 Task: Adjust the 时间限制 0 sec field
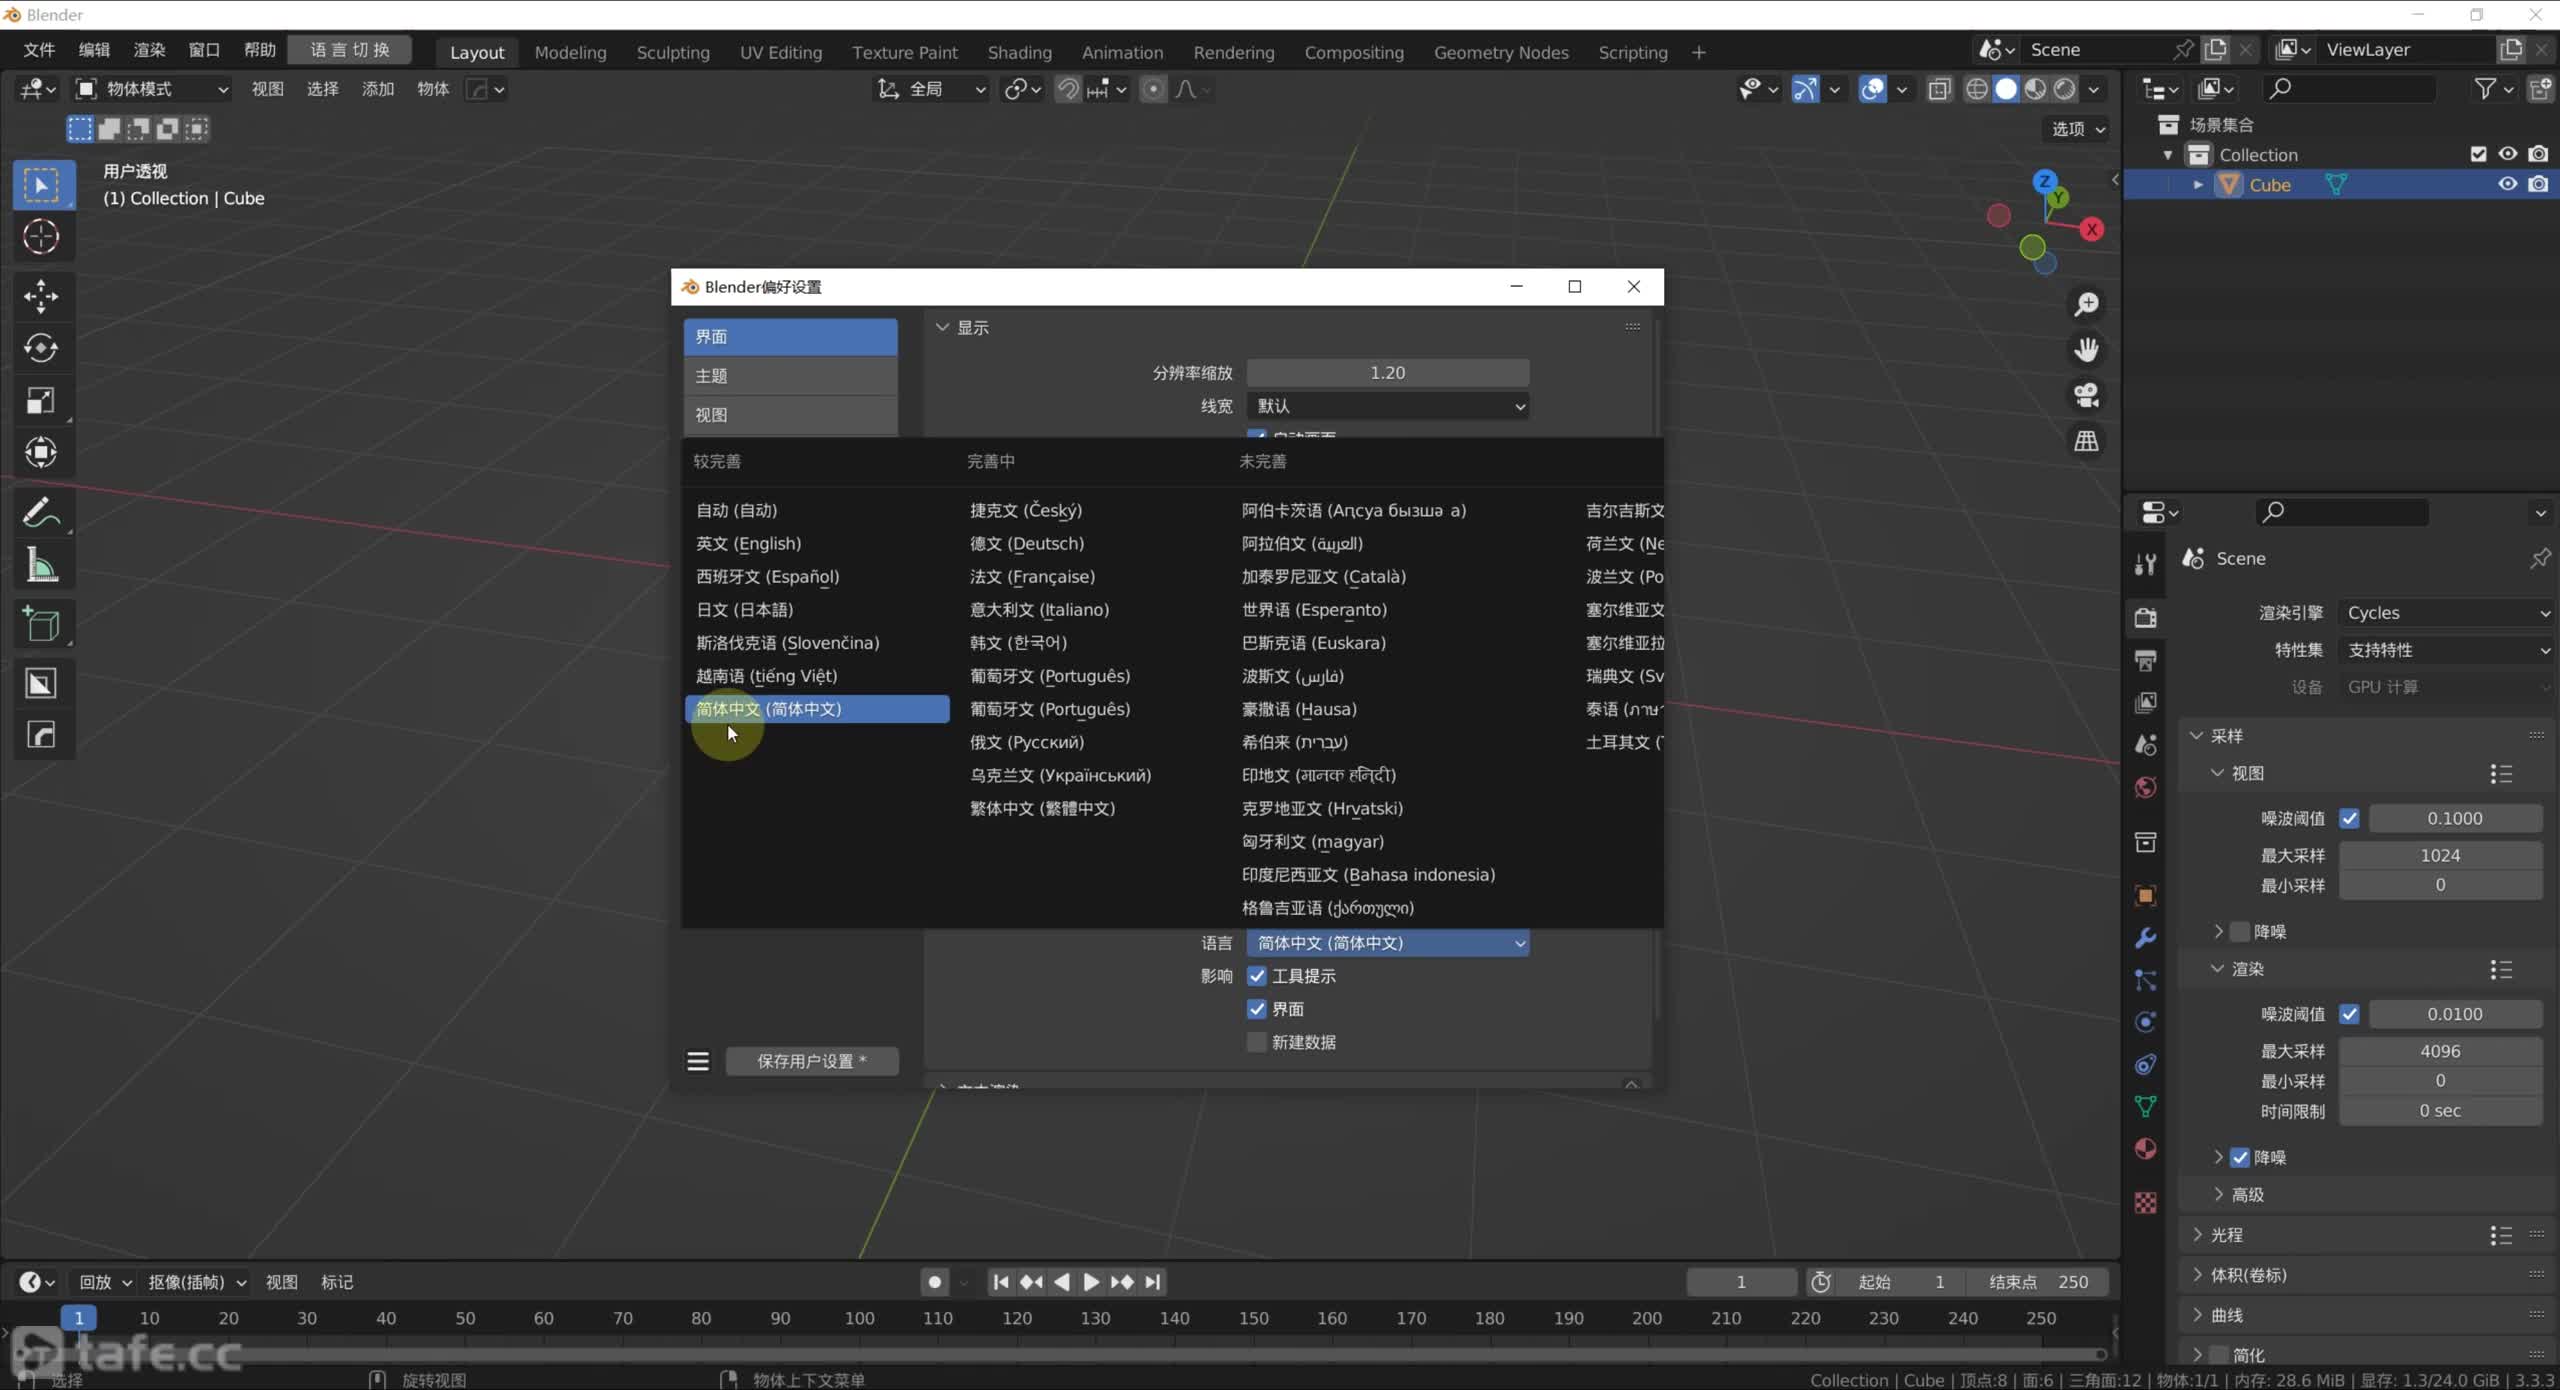point(2440,1111)
